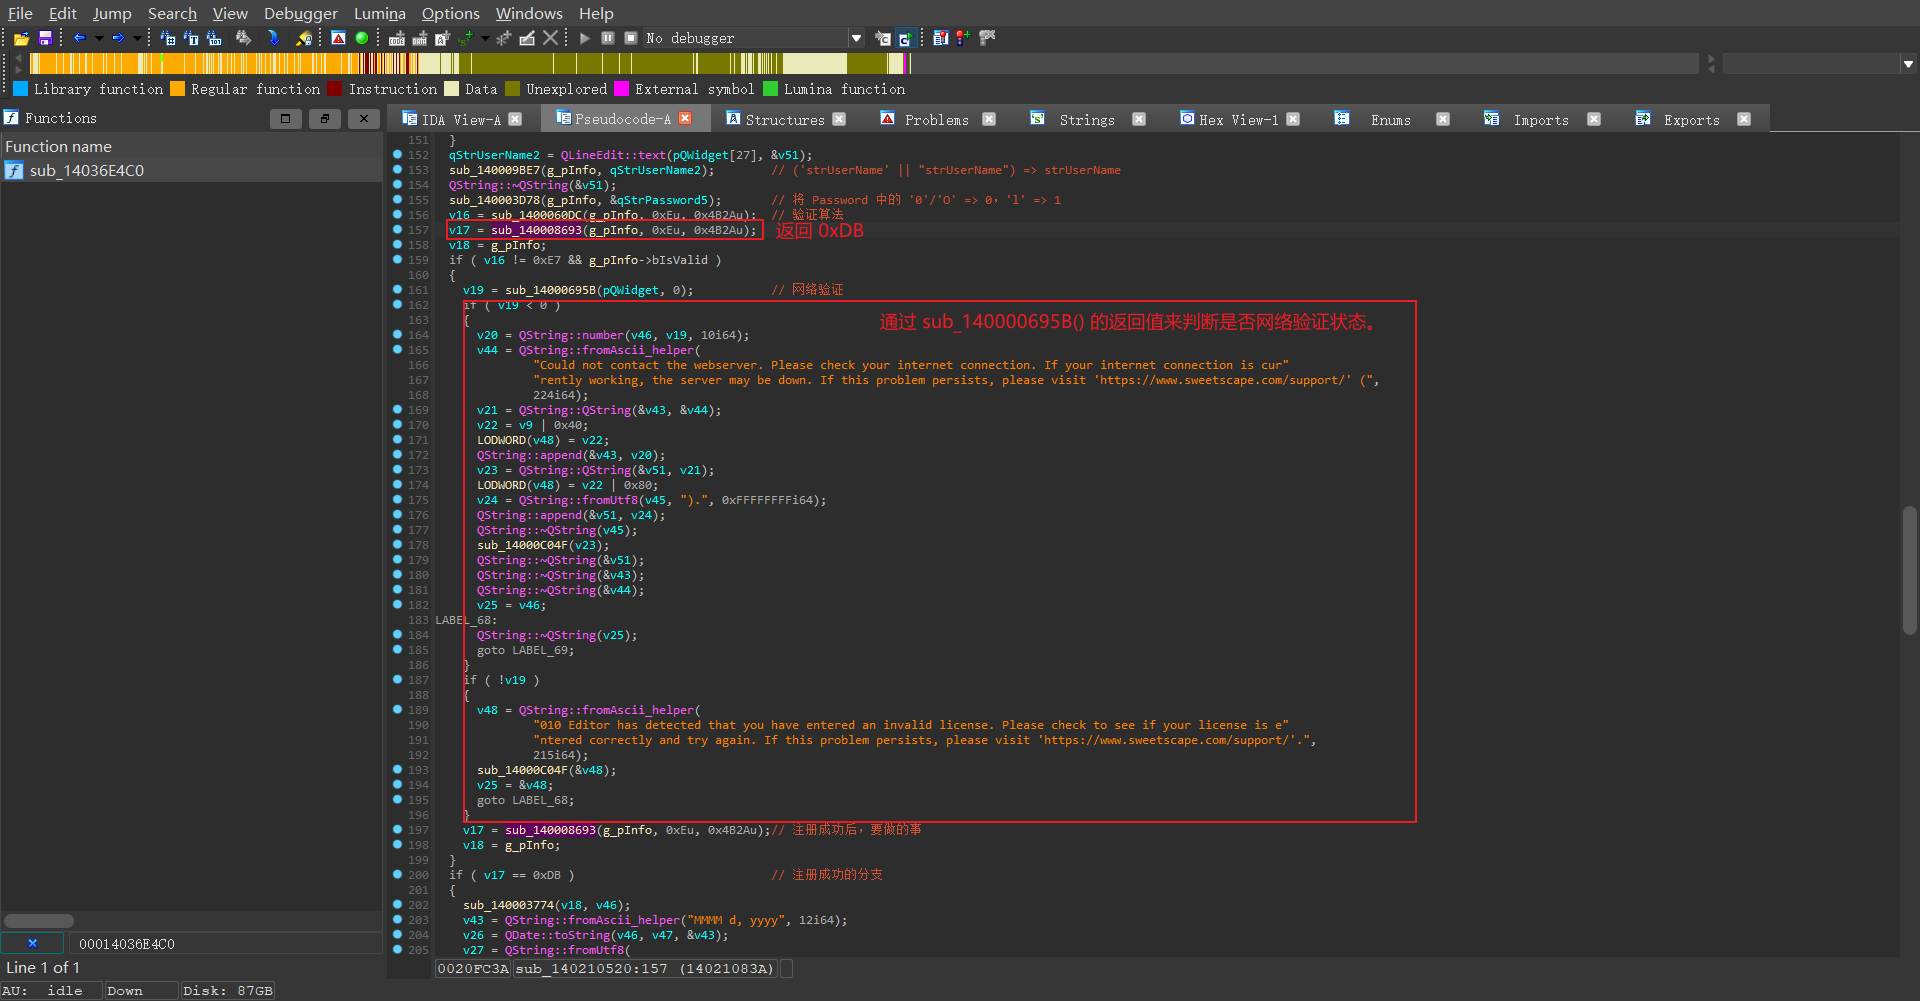Image resolution: width=1920 pixels, height=1001 pixels.
Task: Click the Regular function orange color swatch
Action: pyautogui.click(x=178, y=89)
